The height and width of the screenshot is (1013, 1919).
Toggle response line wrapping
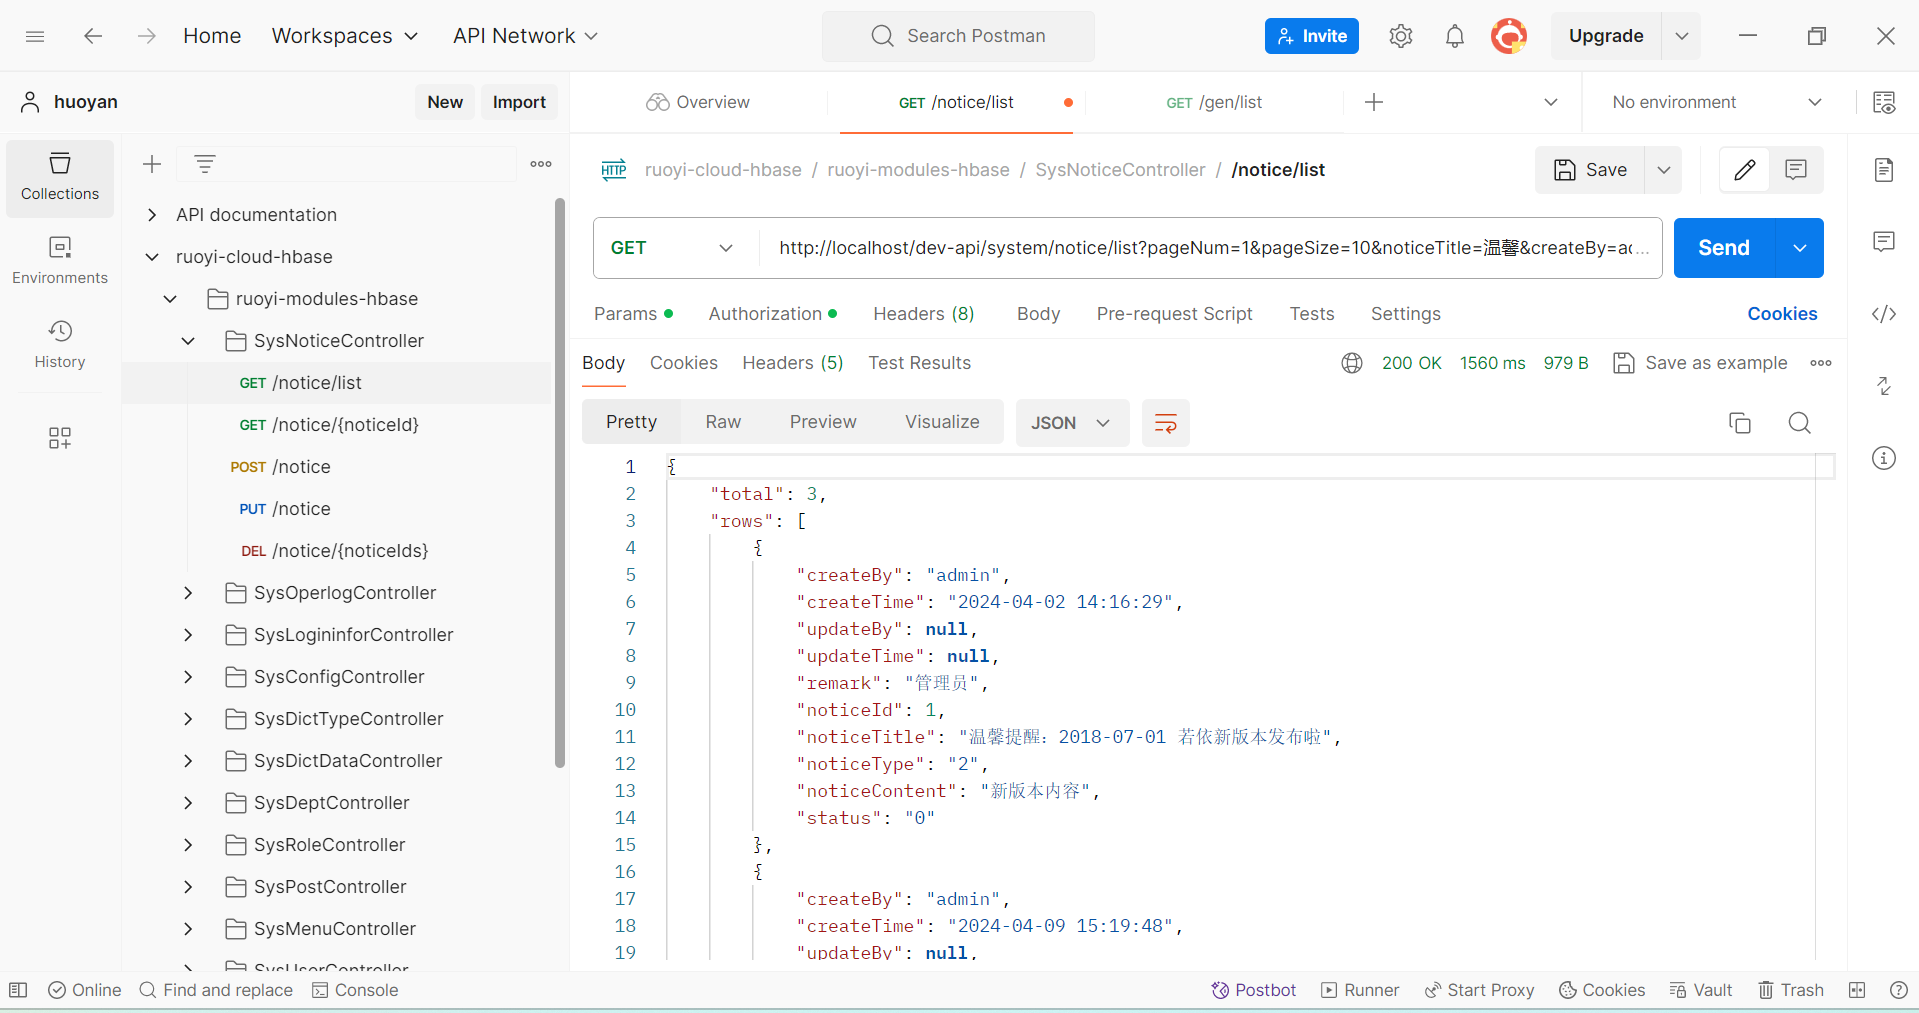pos(1165,423)
